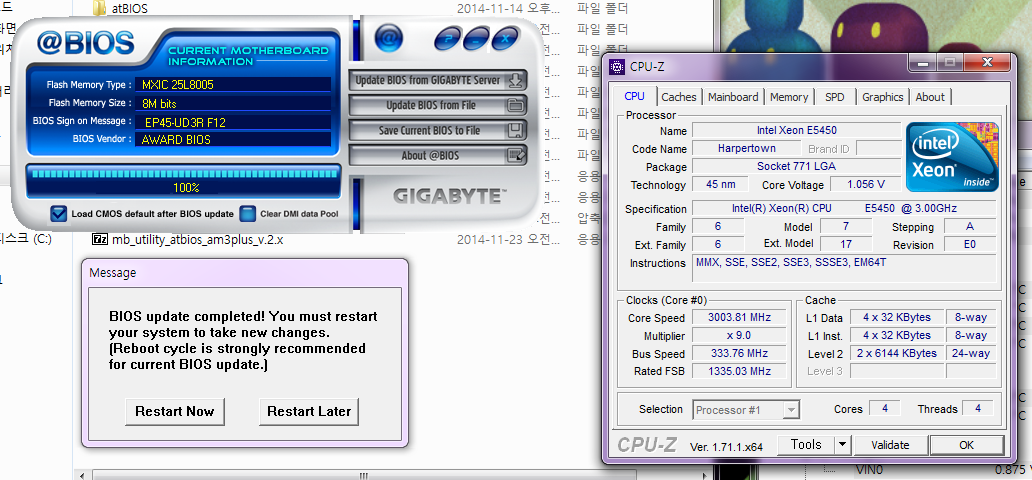Click the Intel Xeon inside logo
This screenshot has width=1032, height=480.
952,157
